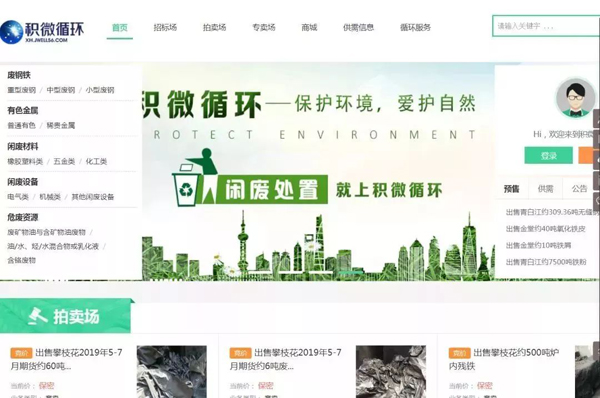The image size is (600, 398).
Task: Click the green 登录 button
Action: pos(548,156)
